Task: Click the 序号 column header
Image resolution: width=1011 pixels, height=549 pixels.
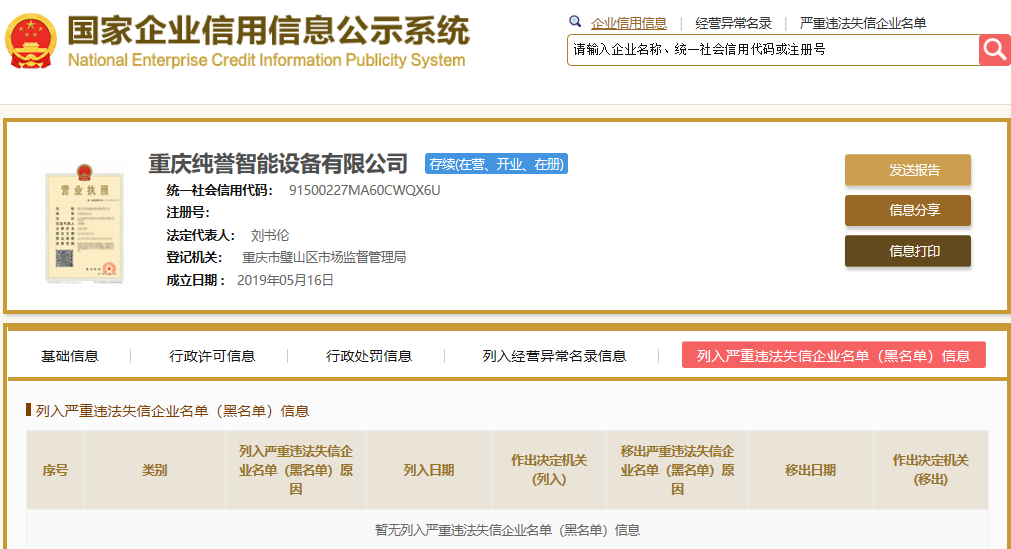Action: (55, 470)
